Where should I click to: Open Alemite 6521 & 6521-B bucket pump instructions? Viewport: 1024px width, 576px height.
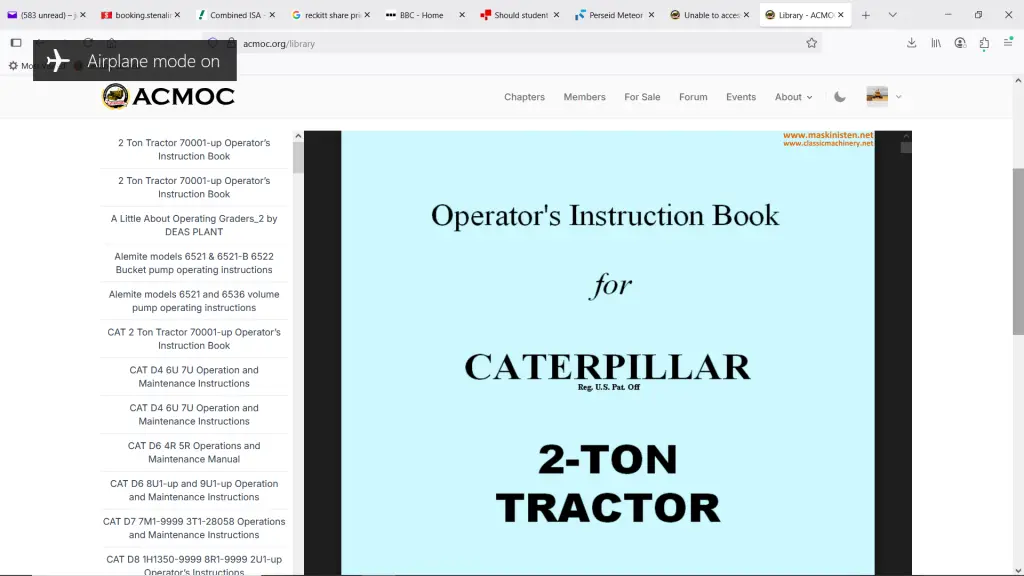tap(194, 263)
